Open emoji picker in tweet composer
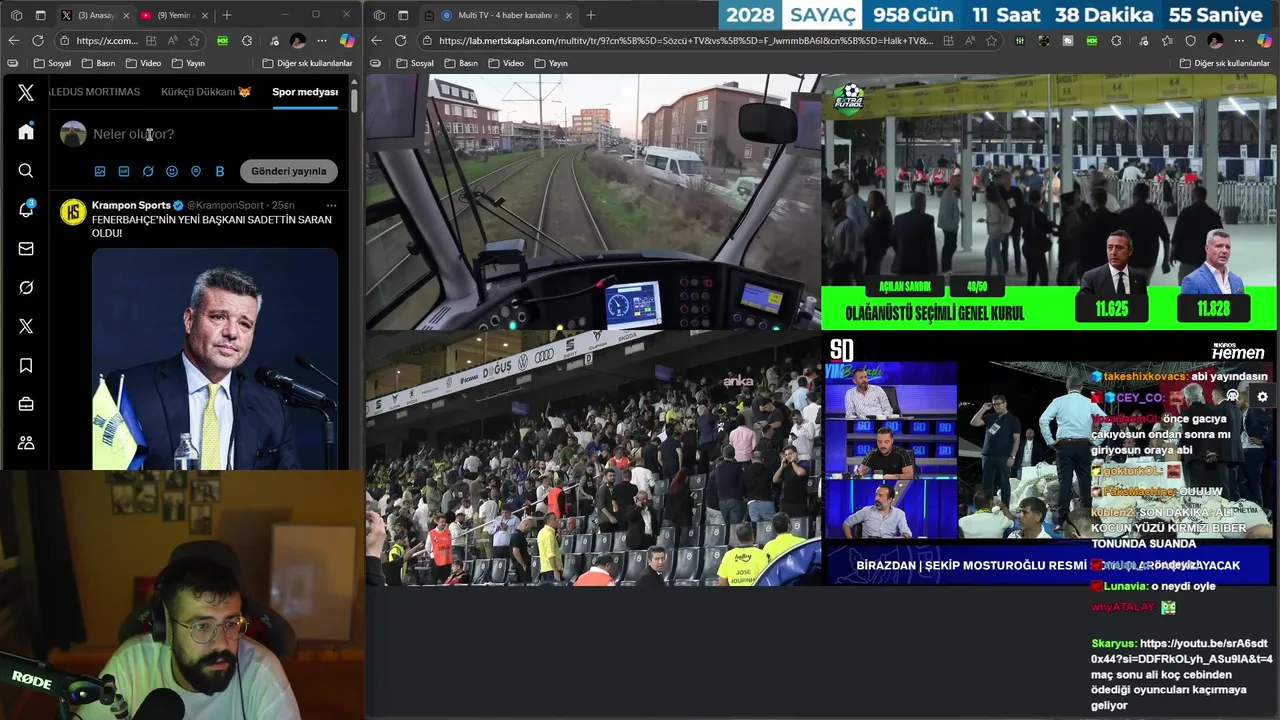The width and height of the screenshot is (1280, 720). (172, 171)
